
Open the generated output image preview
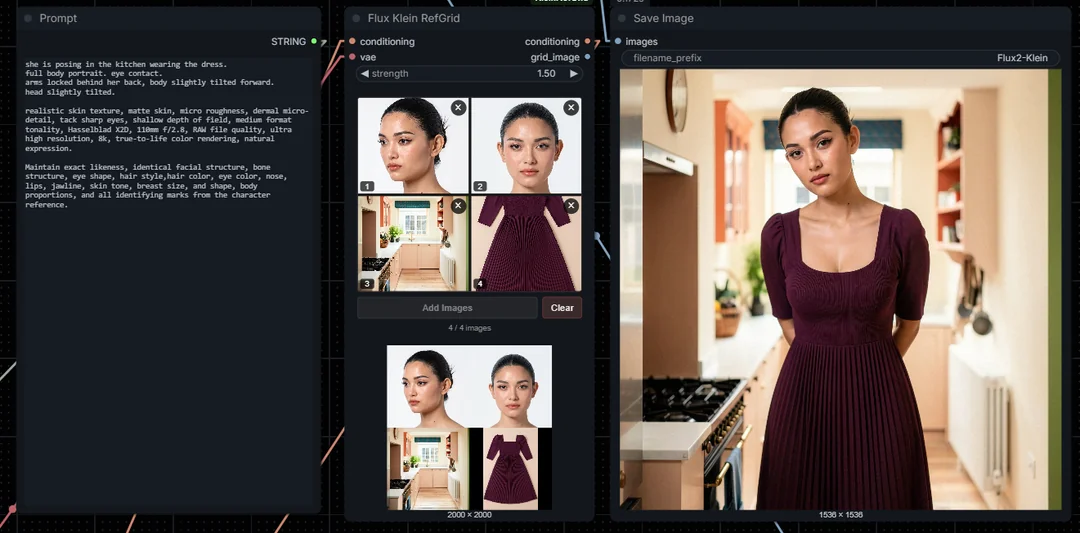[840, 289]
